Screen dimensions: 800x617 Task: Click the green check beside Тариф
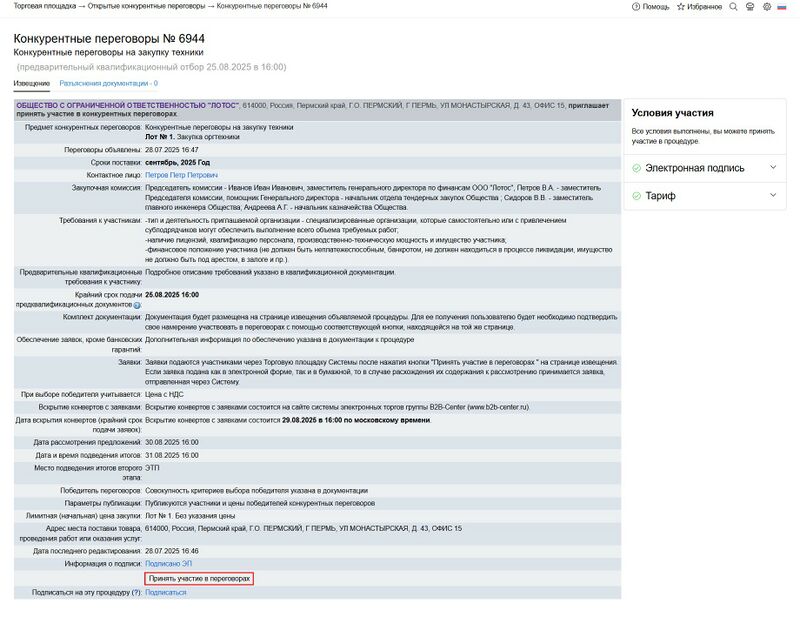click(637, 196)
